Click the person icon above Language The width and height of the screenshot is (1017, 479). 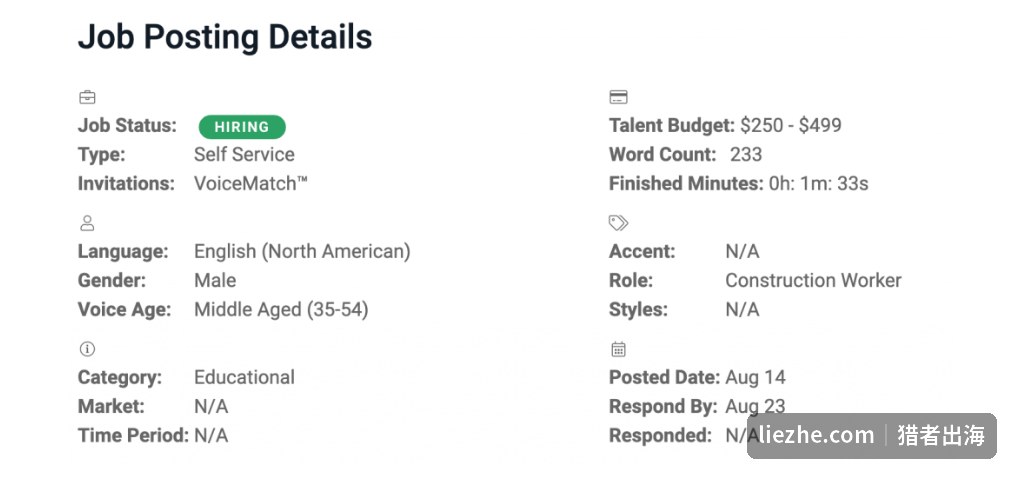(87, 223)
